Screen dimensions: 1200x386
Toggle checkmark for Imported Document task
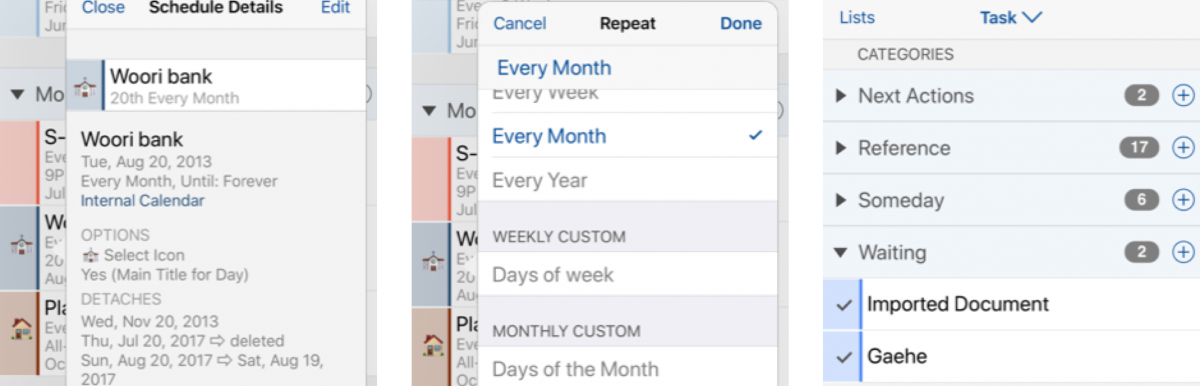(844, 304)
